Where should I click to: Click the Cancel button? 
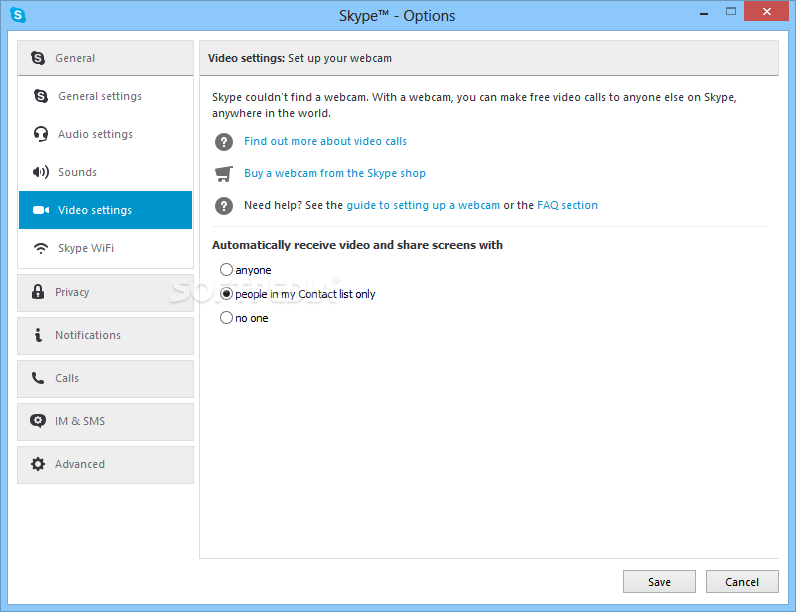click(x=742, y=582)
